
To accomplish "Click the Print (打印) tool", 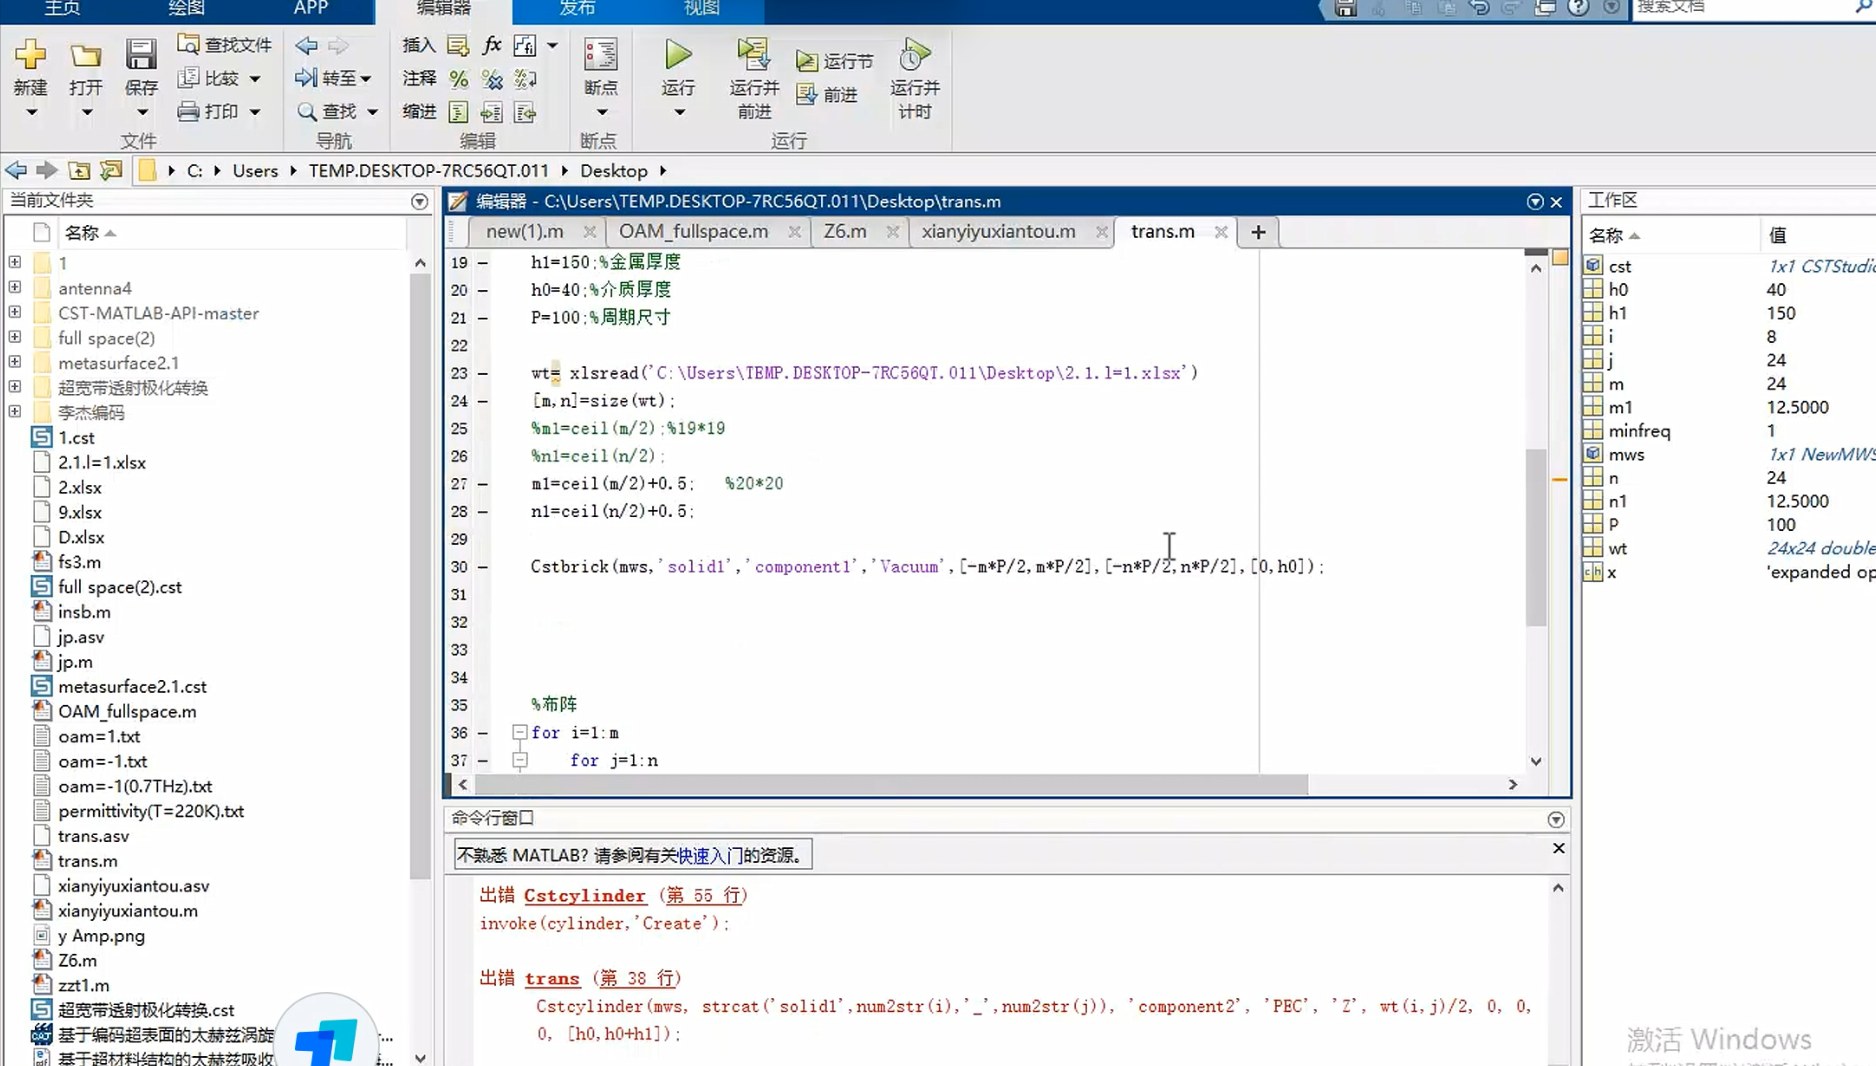I will [x=219, y=111].
